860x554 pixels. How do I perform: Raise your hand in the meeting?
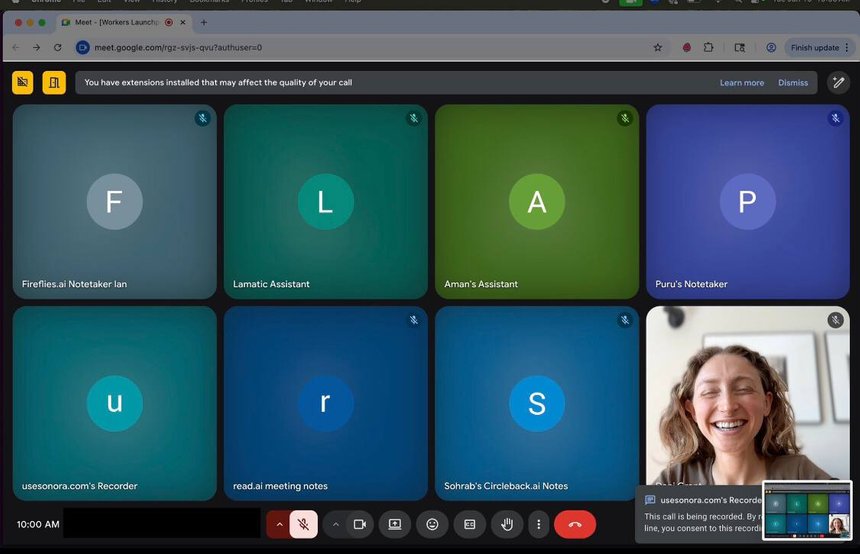click(x=507, y=524)
